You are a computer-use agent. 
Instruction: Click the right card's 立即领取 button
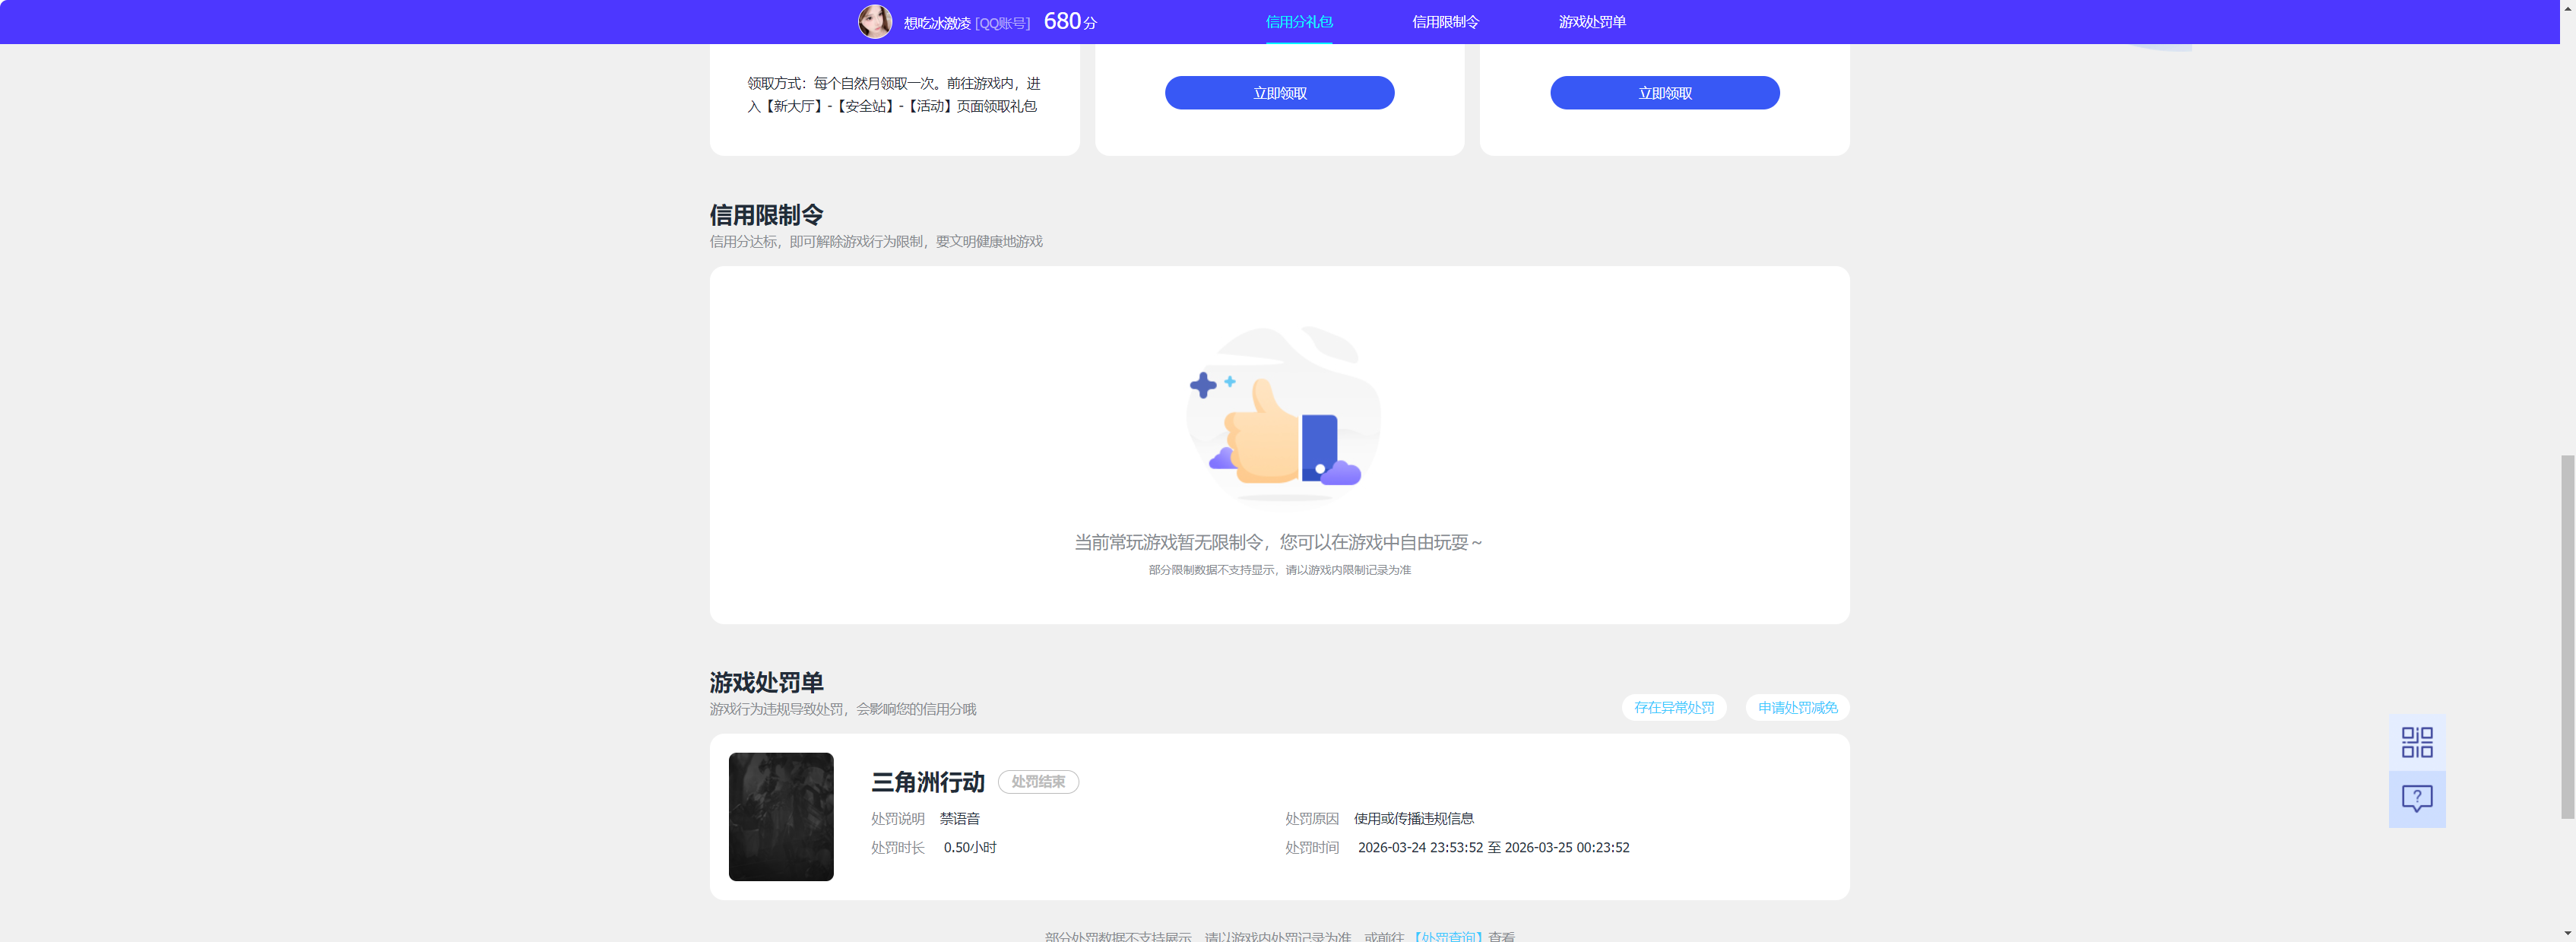pos(1664,93)
